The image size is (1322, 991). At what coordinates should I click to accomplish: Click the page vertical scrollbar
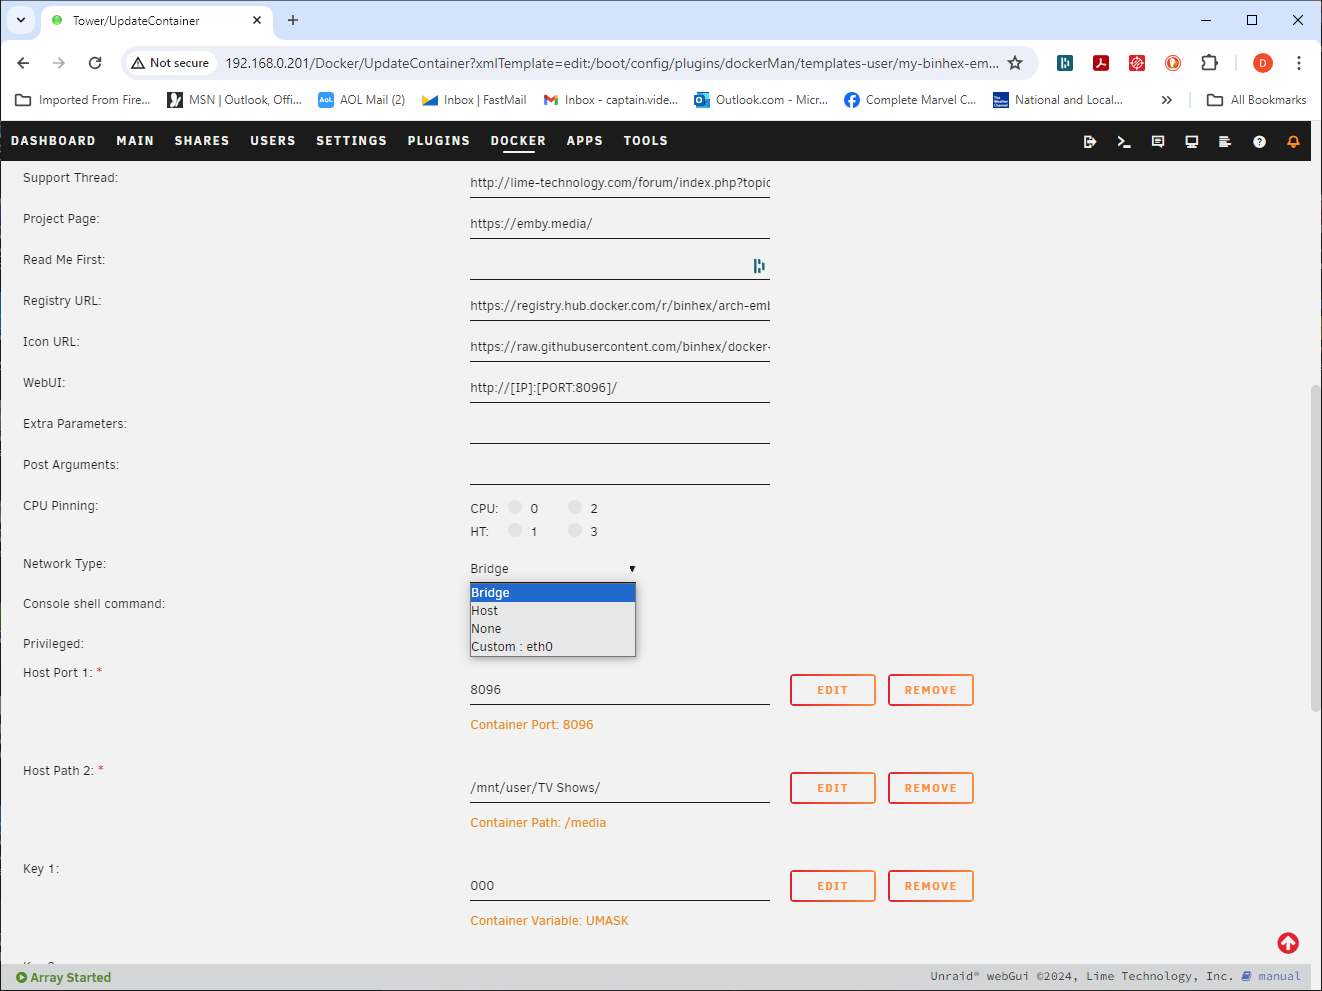coord(1315,548)
